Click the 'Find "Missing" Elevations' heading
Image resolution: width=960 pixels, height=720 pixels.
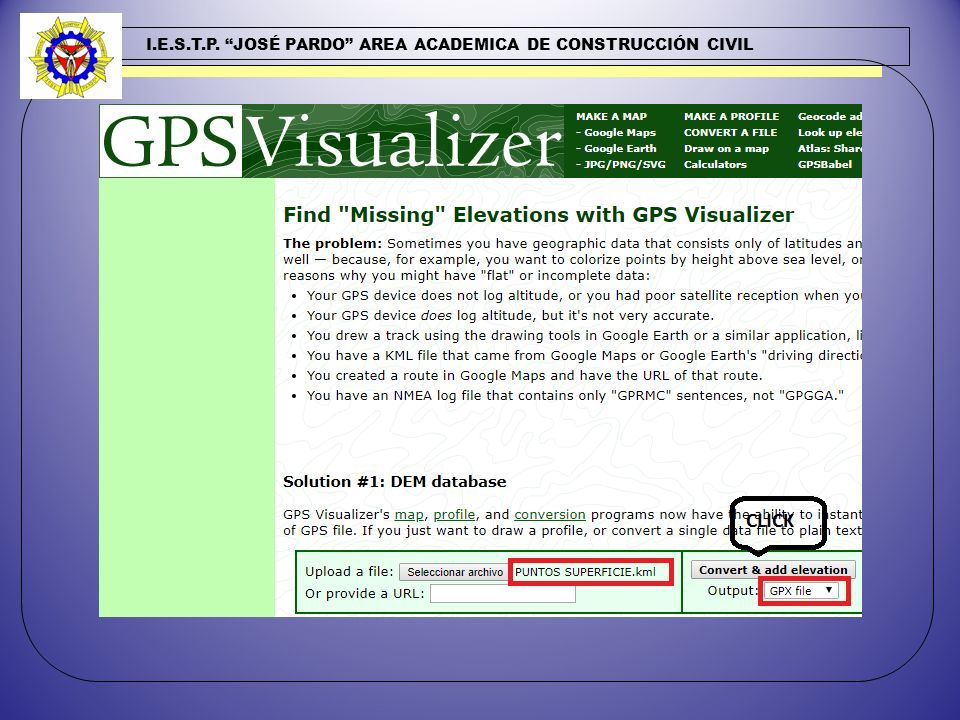pyautogui.click(x=538, y=215)
